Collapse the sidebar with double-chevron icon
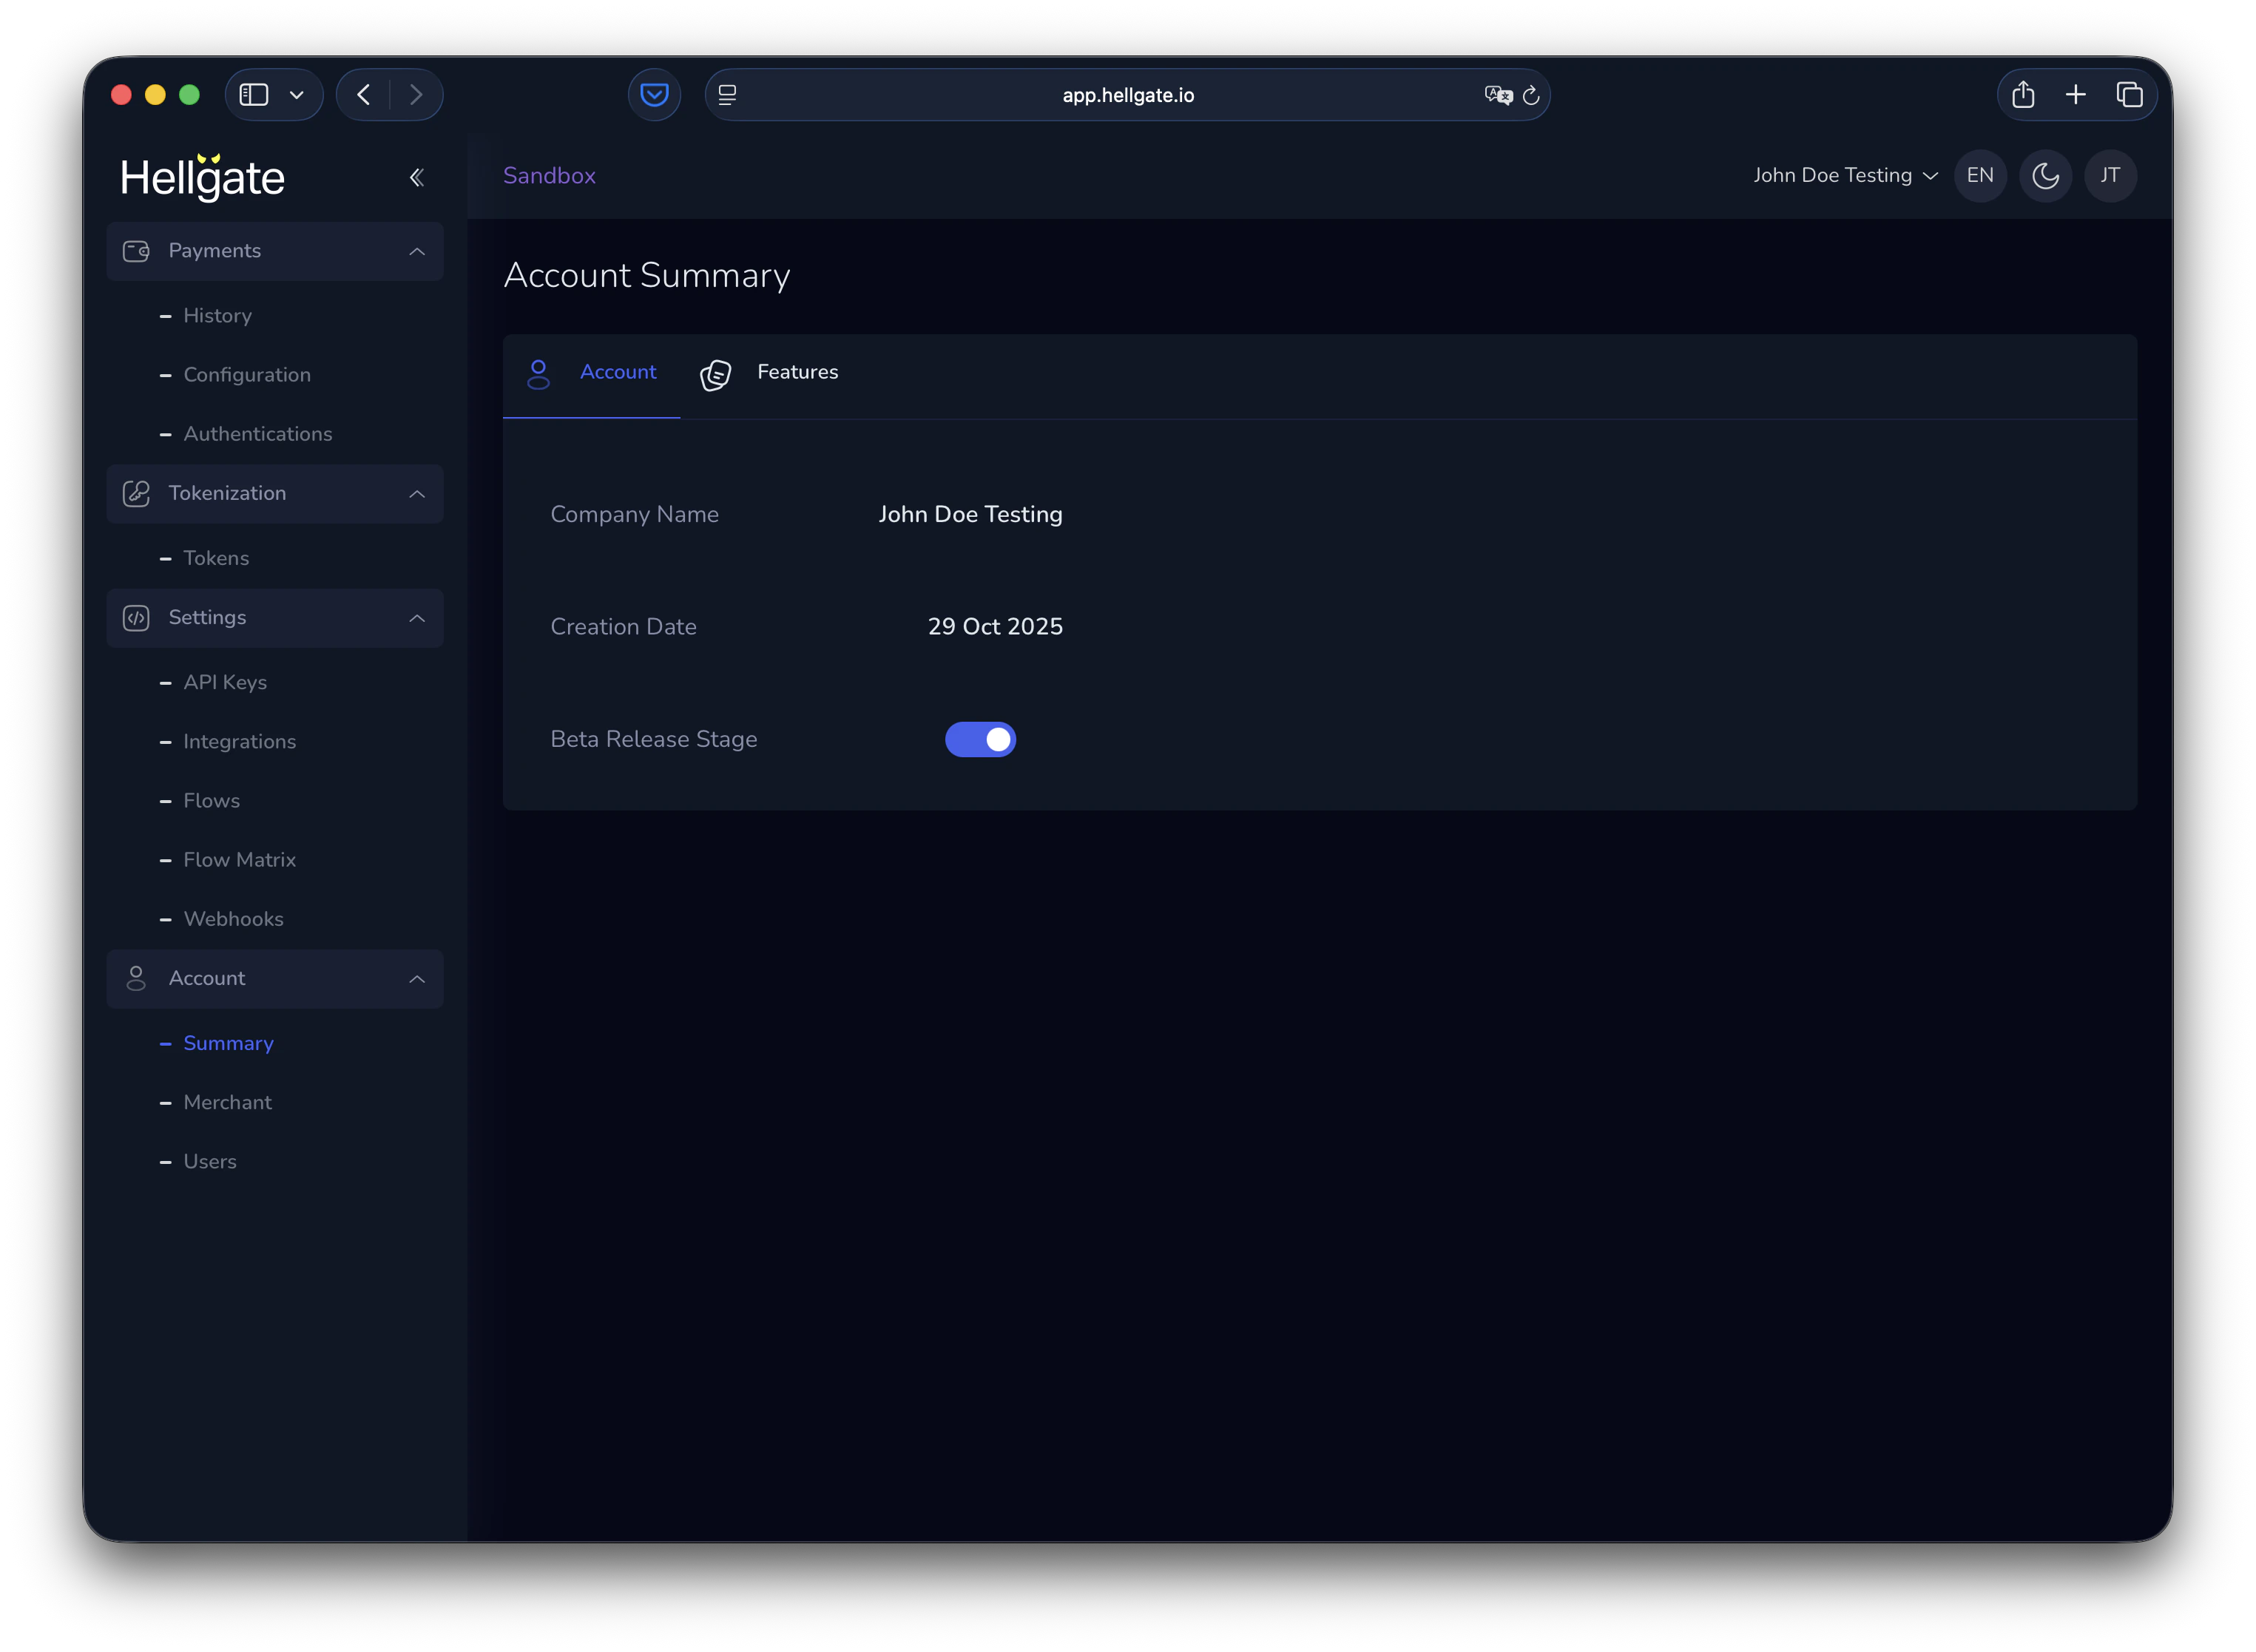This screenshot has height=1652, width=2256. coord(417,178)
